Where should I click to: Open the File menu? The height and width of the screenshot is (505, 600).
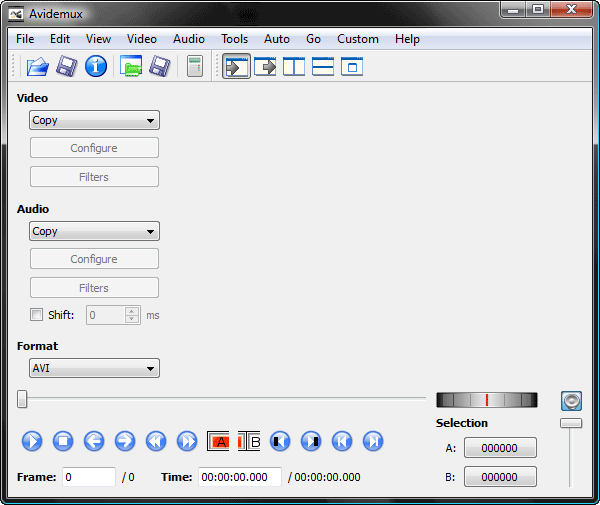(25, 39)
